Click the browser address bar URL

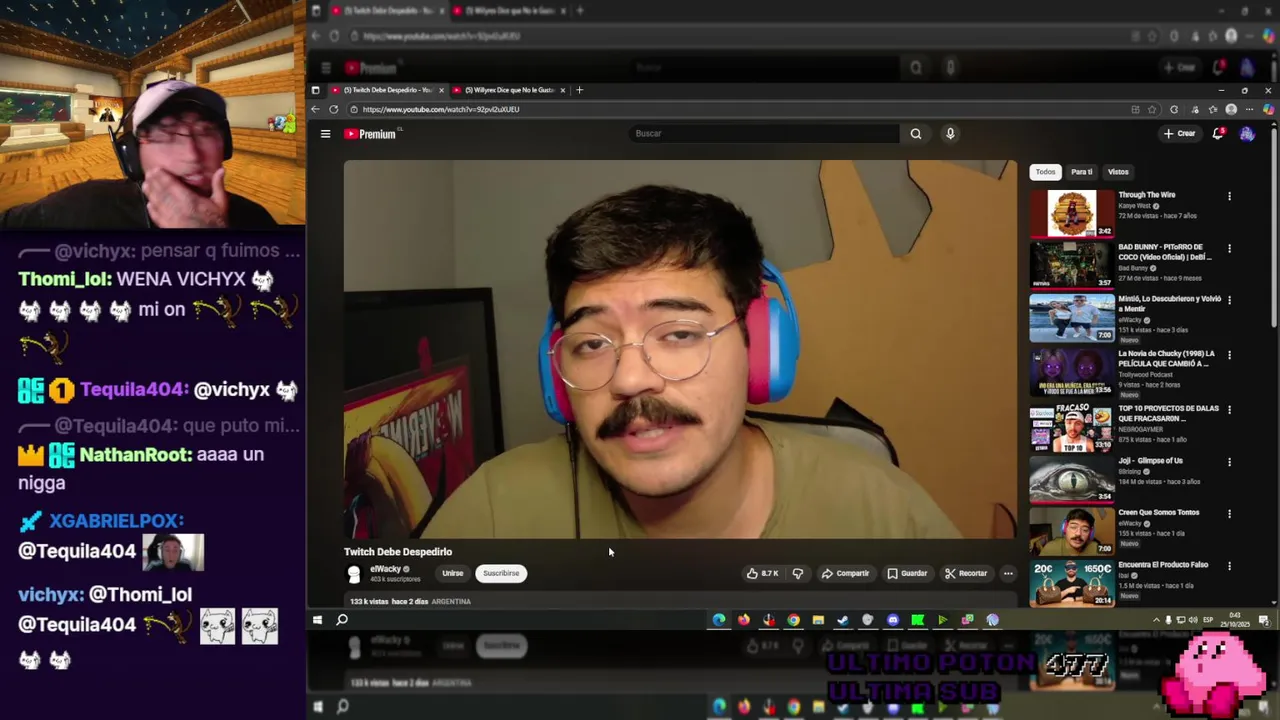pyautogui.click(x=441, y=109)
